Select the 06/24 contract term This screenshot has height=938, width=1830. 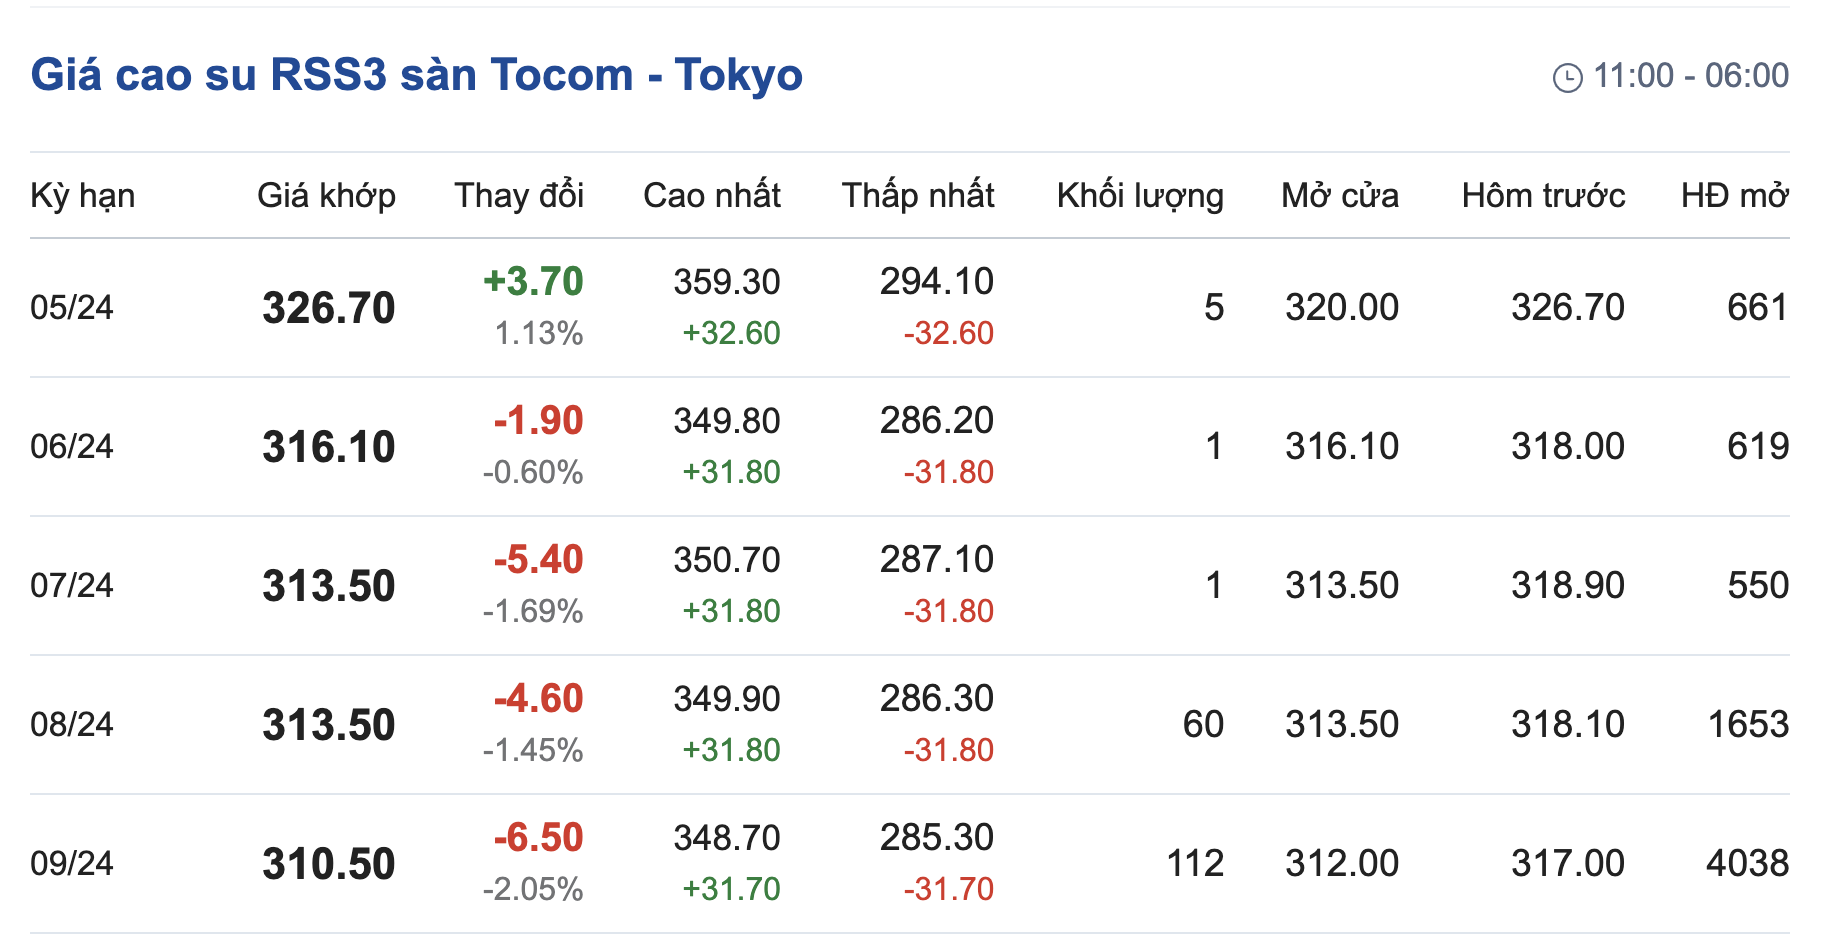[72, 446]
